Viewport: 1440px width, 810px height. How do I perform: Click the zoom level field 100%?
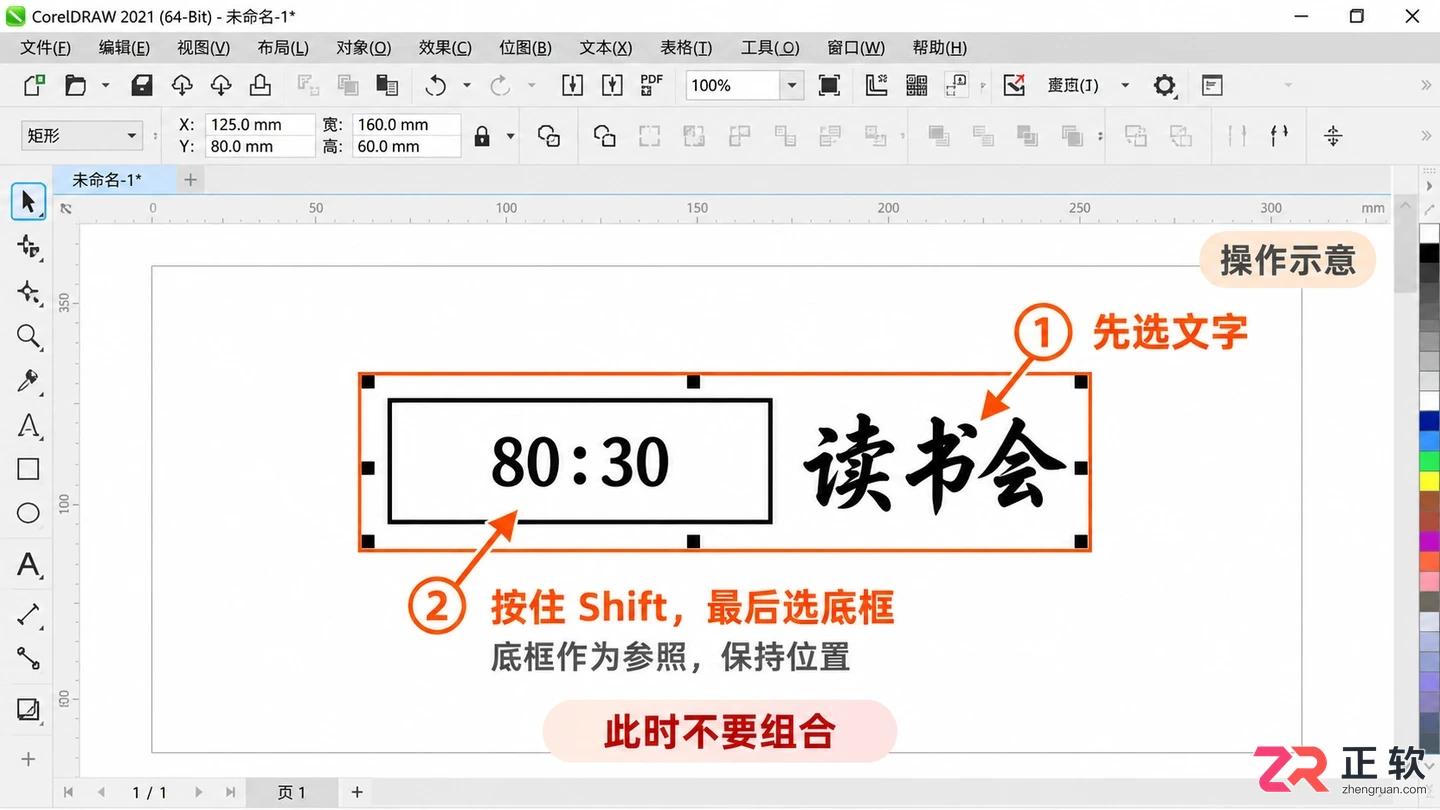733,85
